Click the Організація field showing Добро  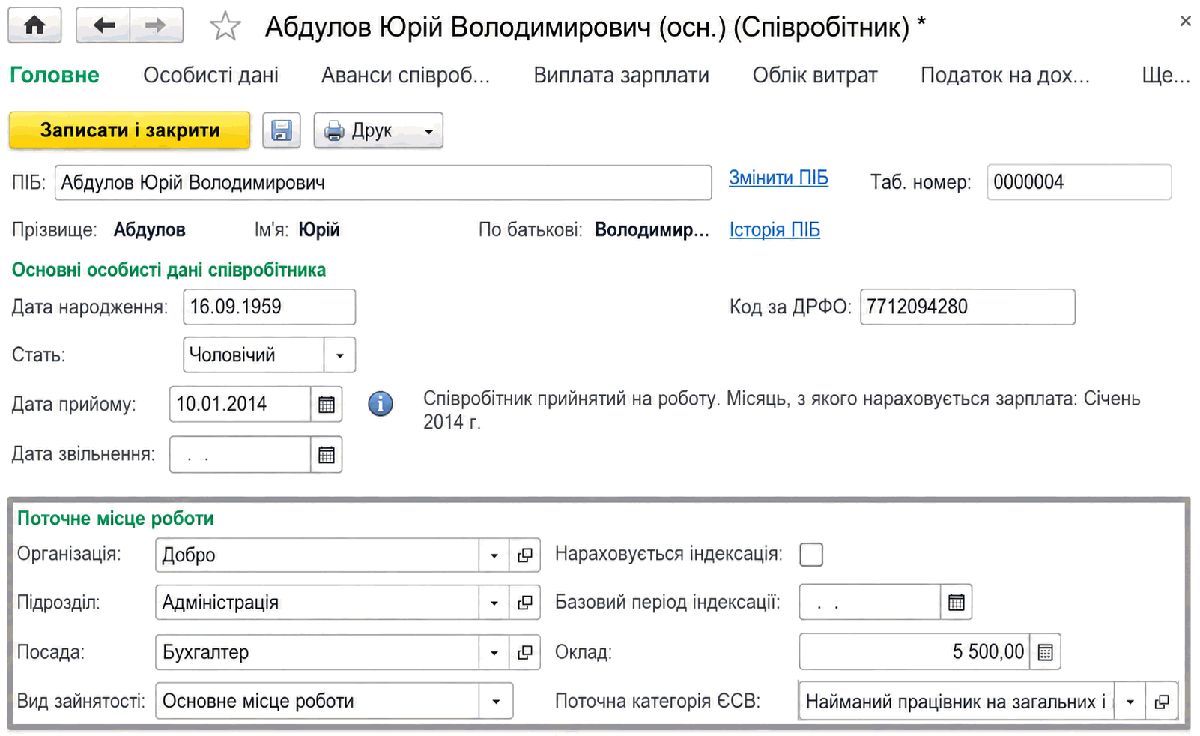click(x=318, y=555)
